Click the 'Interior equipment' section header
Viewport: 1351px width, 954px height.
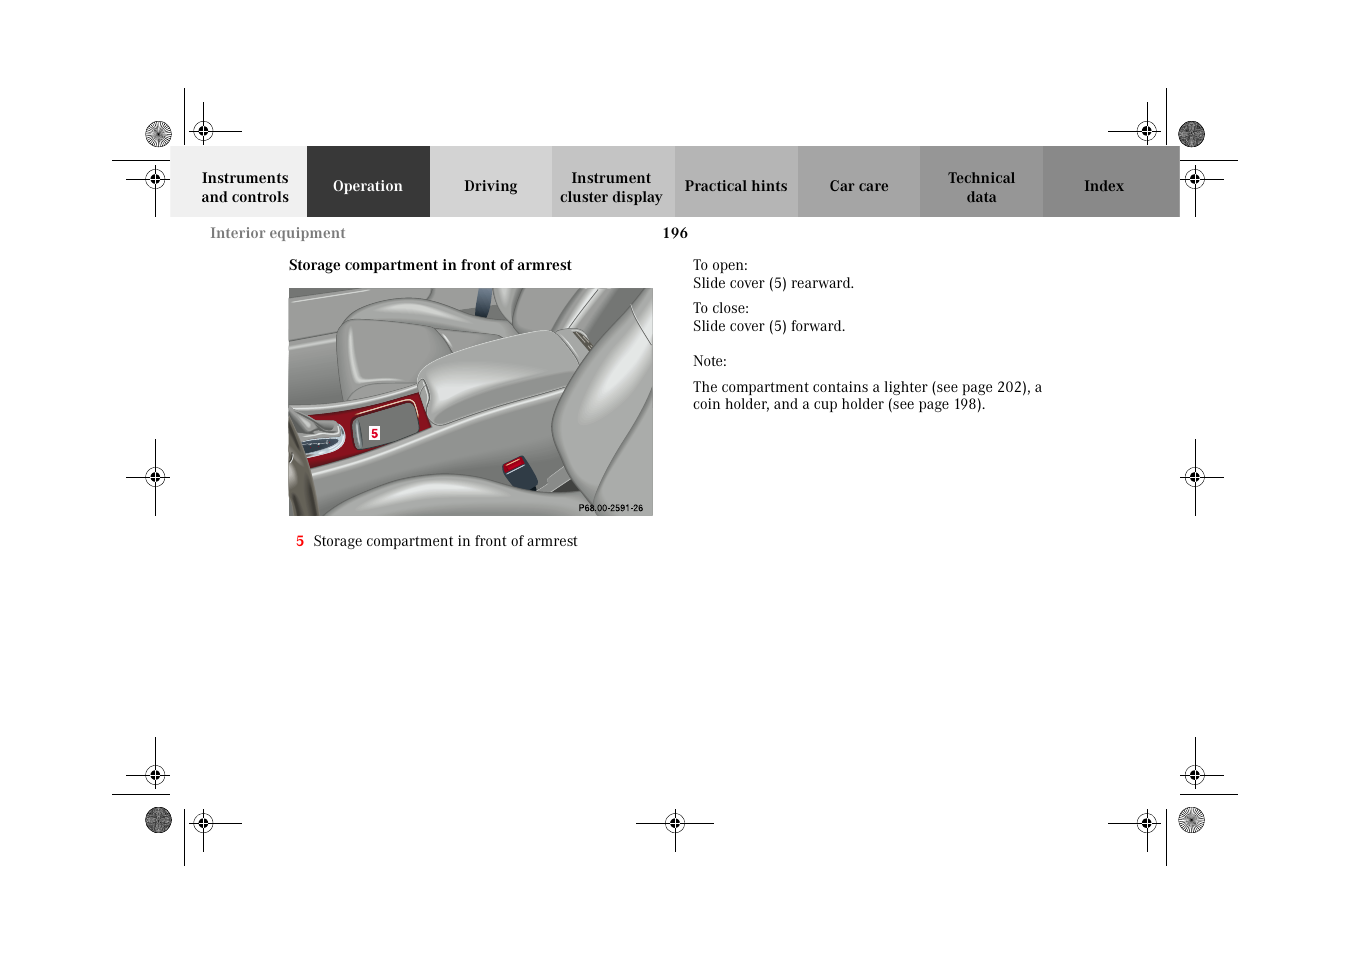click(277, 233)
